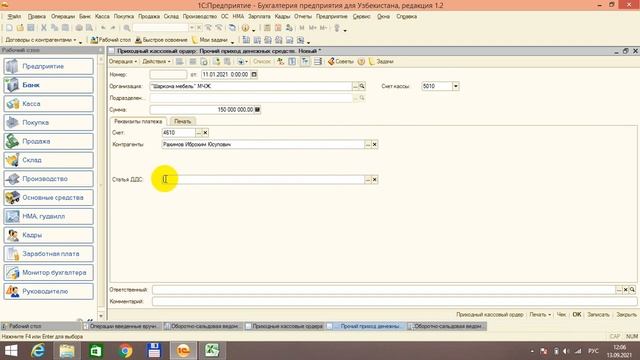The width and height of the screenshot is (640, 360).
Task: Open Статья ДДС selection ellipsis button
Action: 368,180
